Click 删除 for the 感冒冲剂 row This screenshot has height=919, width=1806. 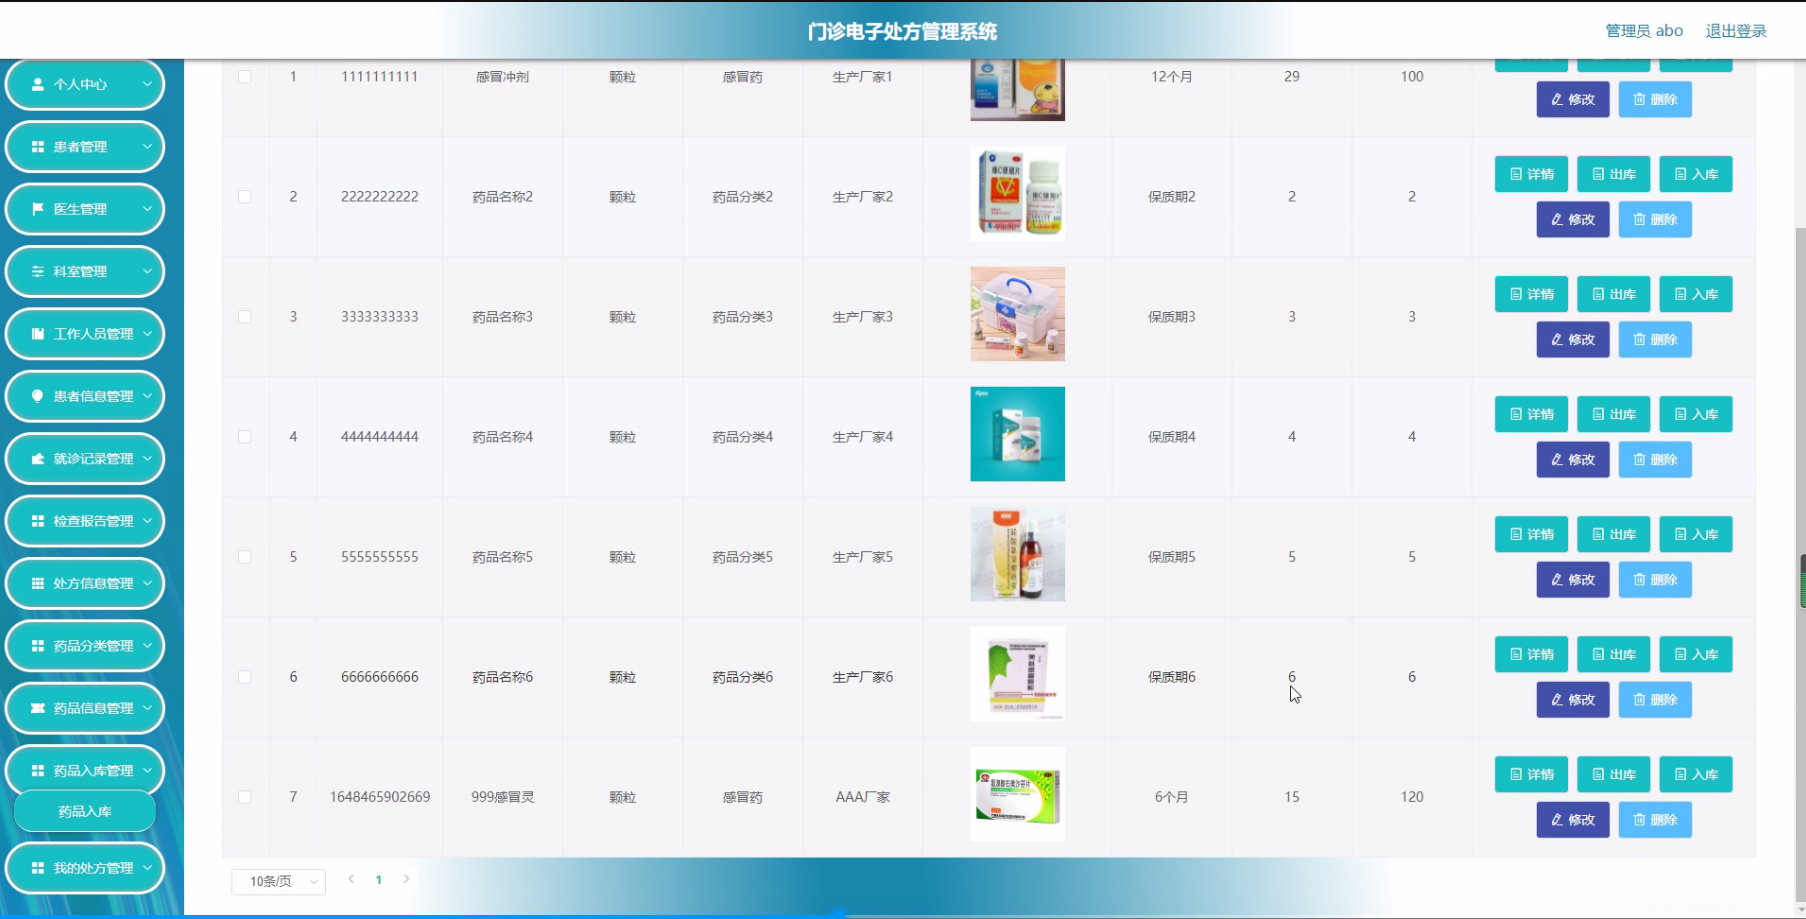tap(1655, 99)
